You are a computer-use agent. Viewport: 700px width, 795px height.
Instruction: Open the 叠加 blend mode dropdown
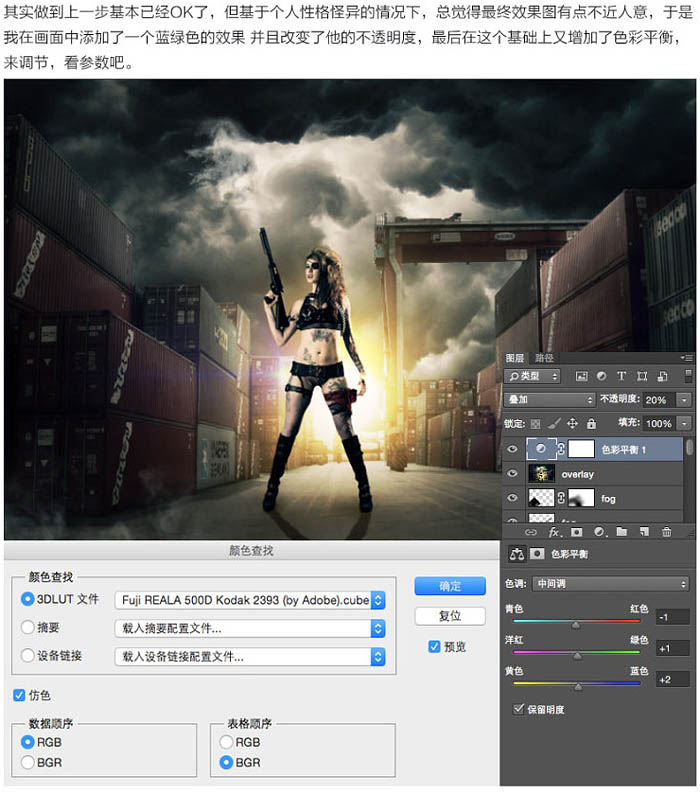tap(549, 400)
